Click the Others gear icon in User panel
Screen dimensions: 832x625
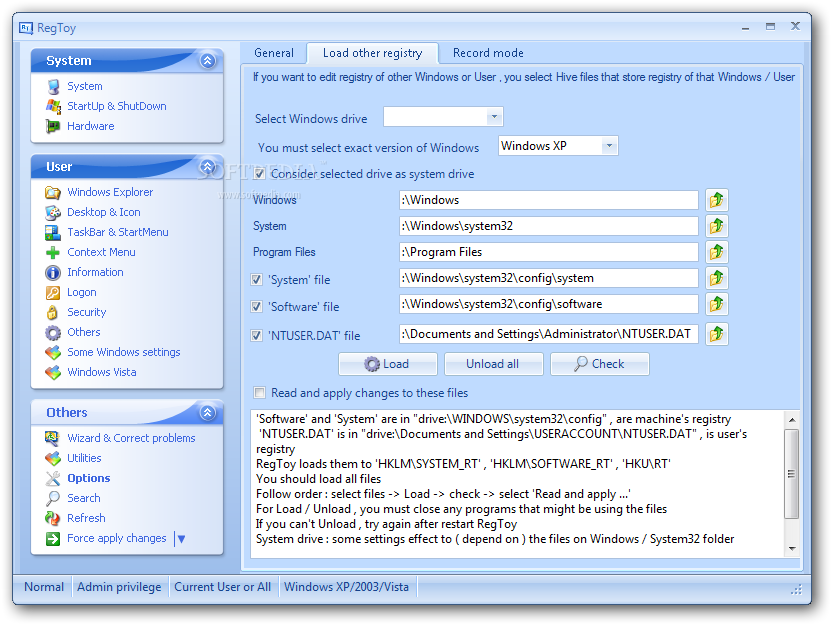[53, 333]
